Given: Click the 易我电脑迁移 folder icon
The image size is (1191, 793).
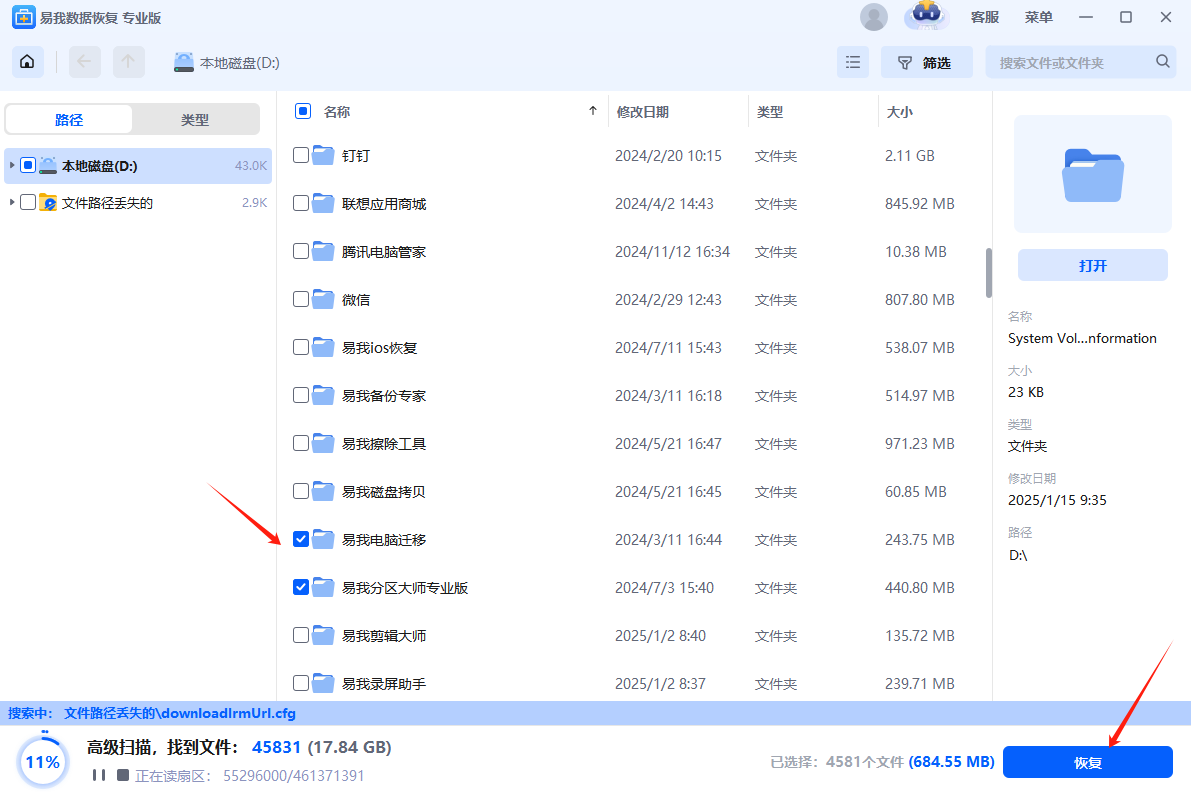Looking at the screenshot, I should point(324,539).
